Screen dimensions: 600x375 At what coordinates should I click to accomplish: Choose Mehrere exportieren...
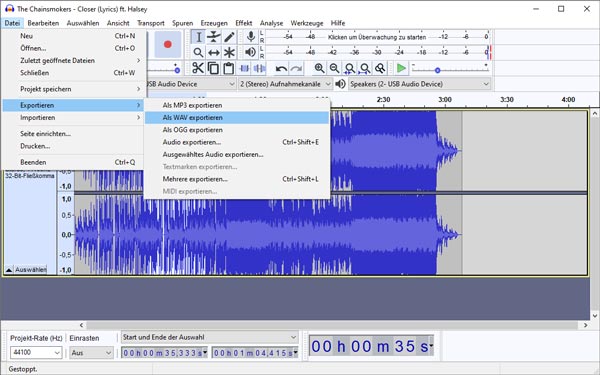click(237, 179)
